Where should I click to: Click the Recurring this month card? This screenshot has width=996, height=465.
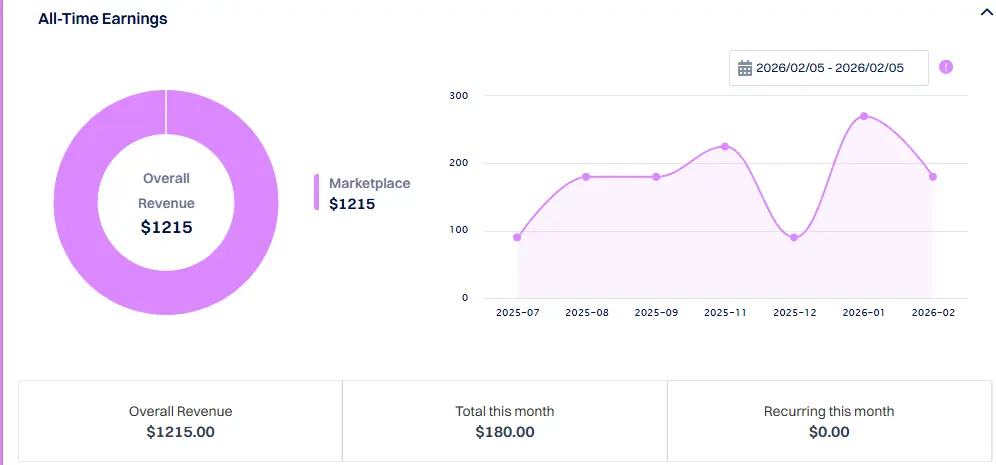[829, 421]
